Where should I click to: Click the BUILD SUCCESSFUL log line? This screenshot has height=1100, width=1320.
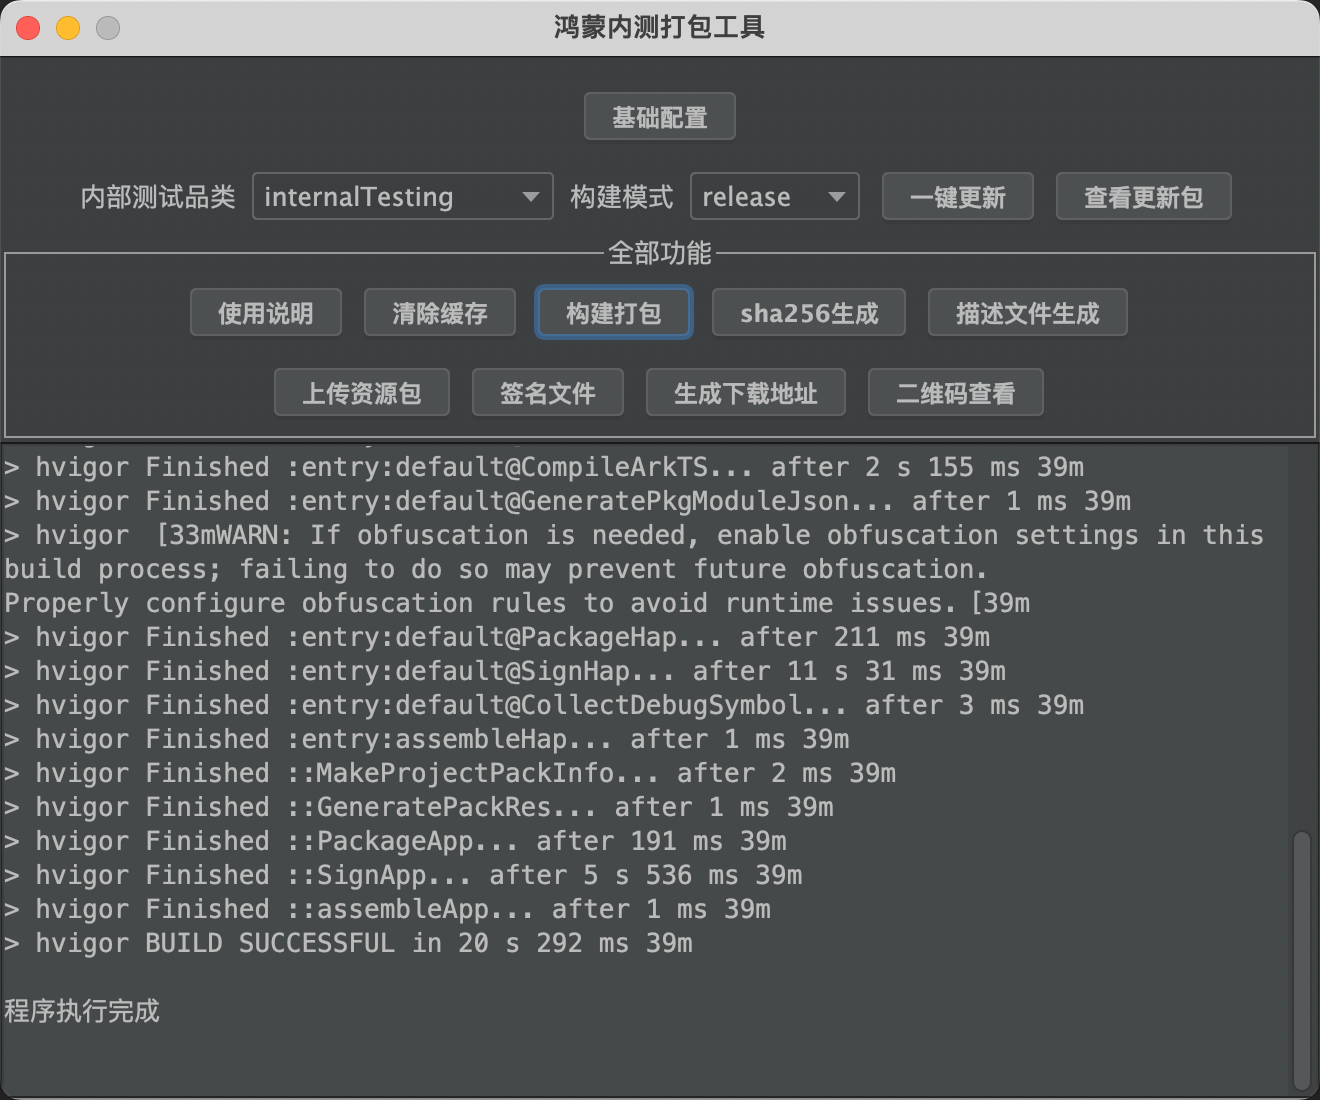[348, 943]
